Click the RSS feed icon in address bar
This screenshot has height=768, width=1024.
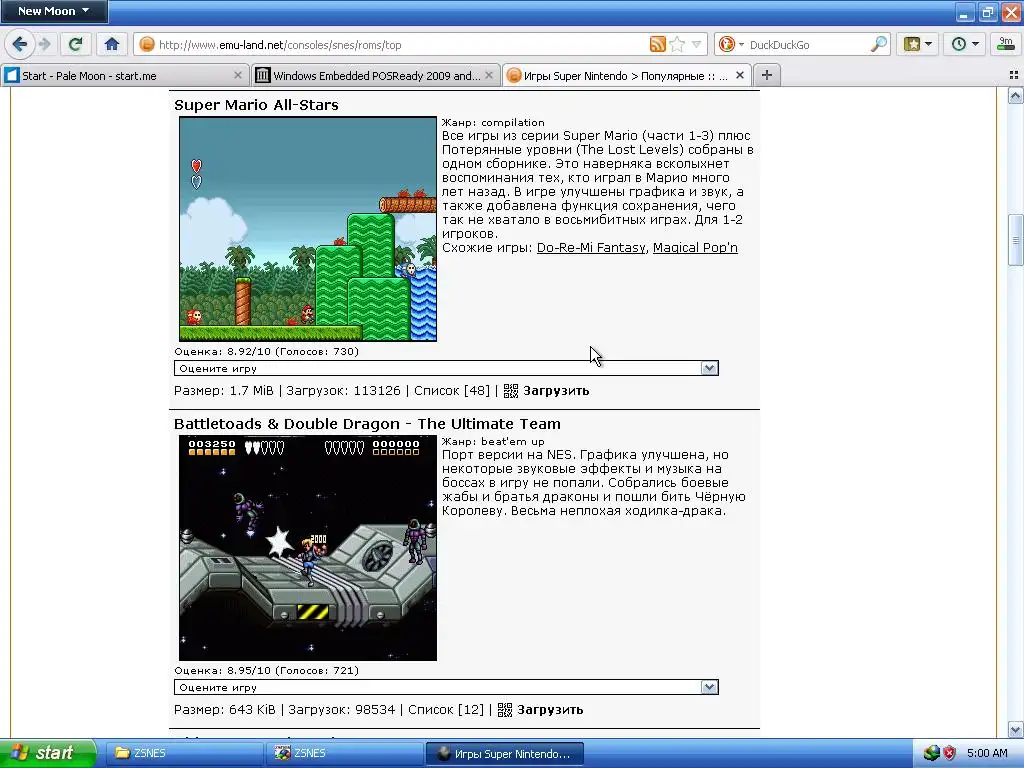coord(658,44)
